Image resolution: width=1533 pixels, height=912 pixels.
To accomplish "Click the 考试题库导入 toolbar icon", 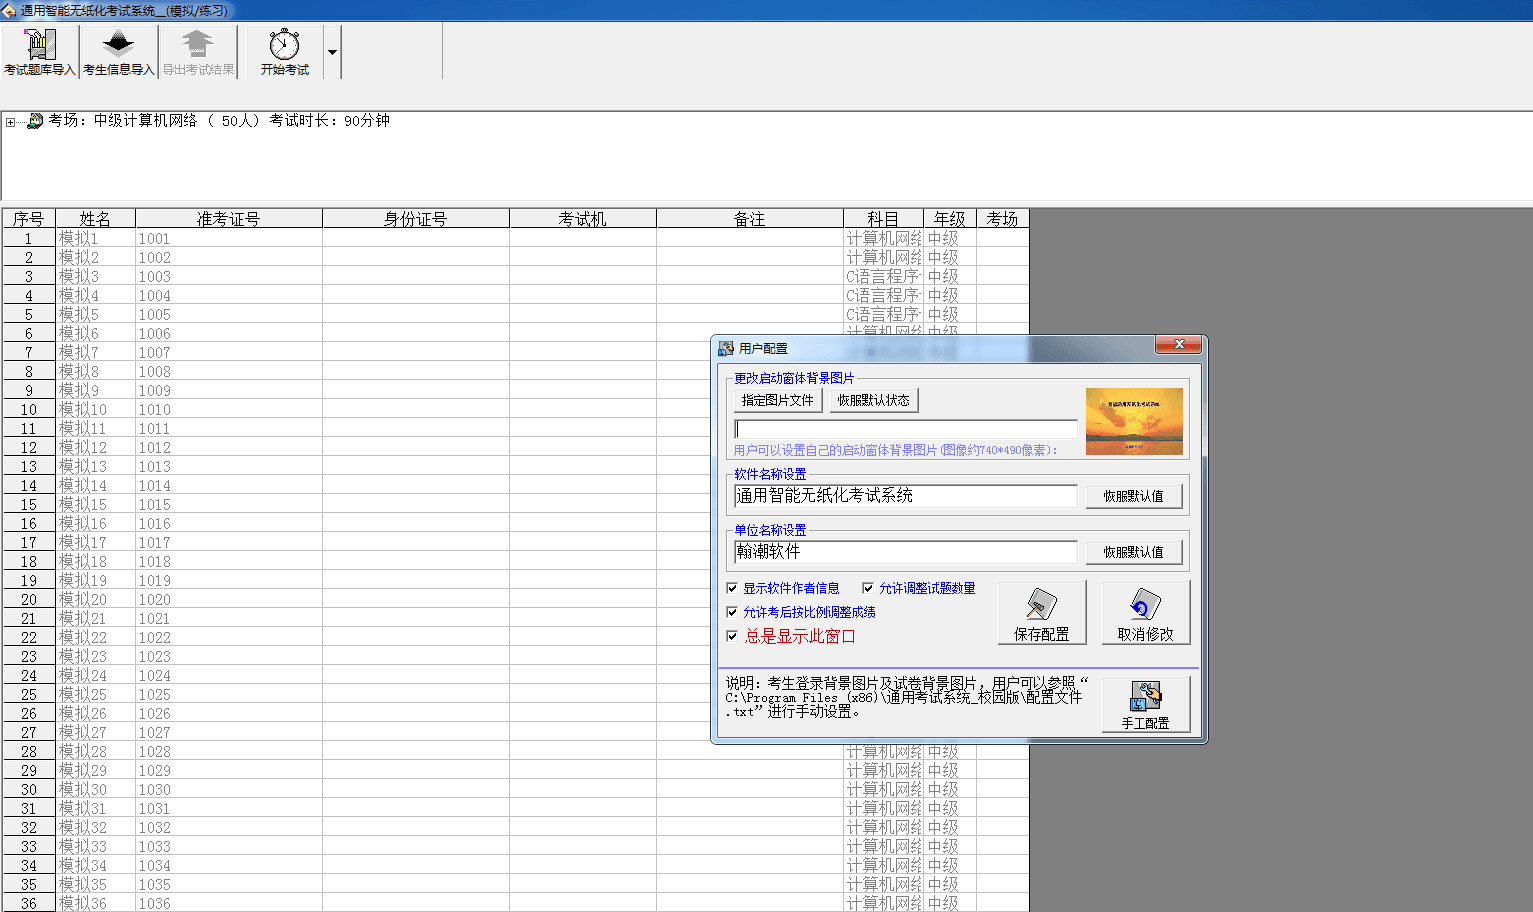I will pyautogui.click(x=39, y=46).
